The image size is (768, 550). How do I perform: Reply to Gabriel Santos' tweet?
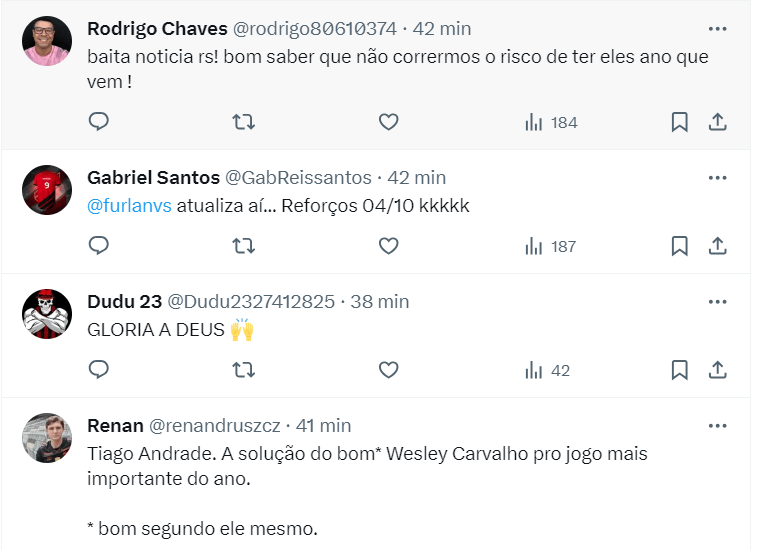98,246
